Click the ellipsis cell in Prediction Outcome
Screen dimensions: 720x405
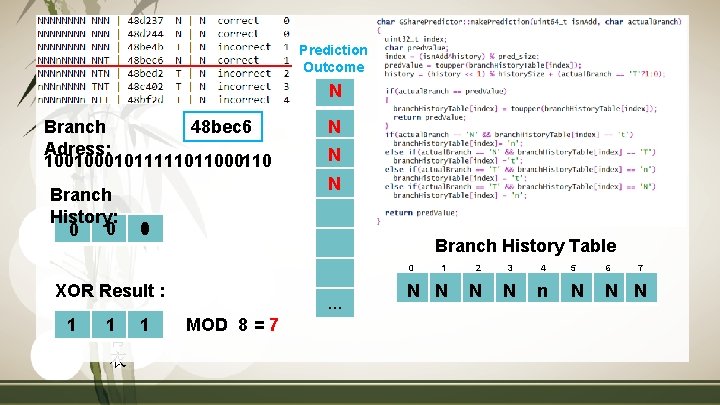335,303
